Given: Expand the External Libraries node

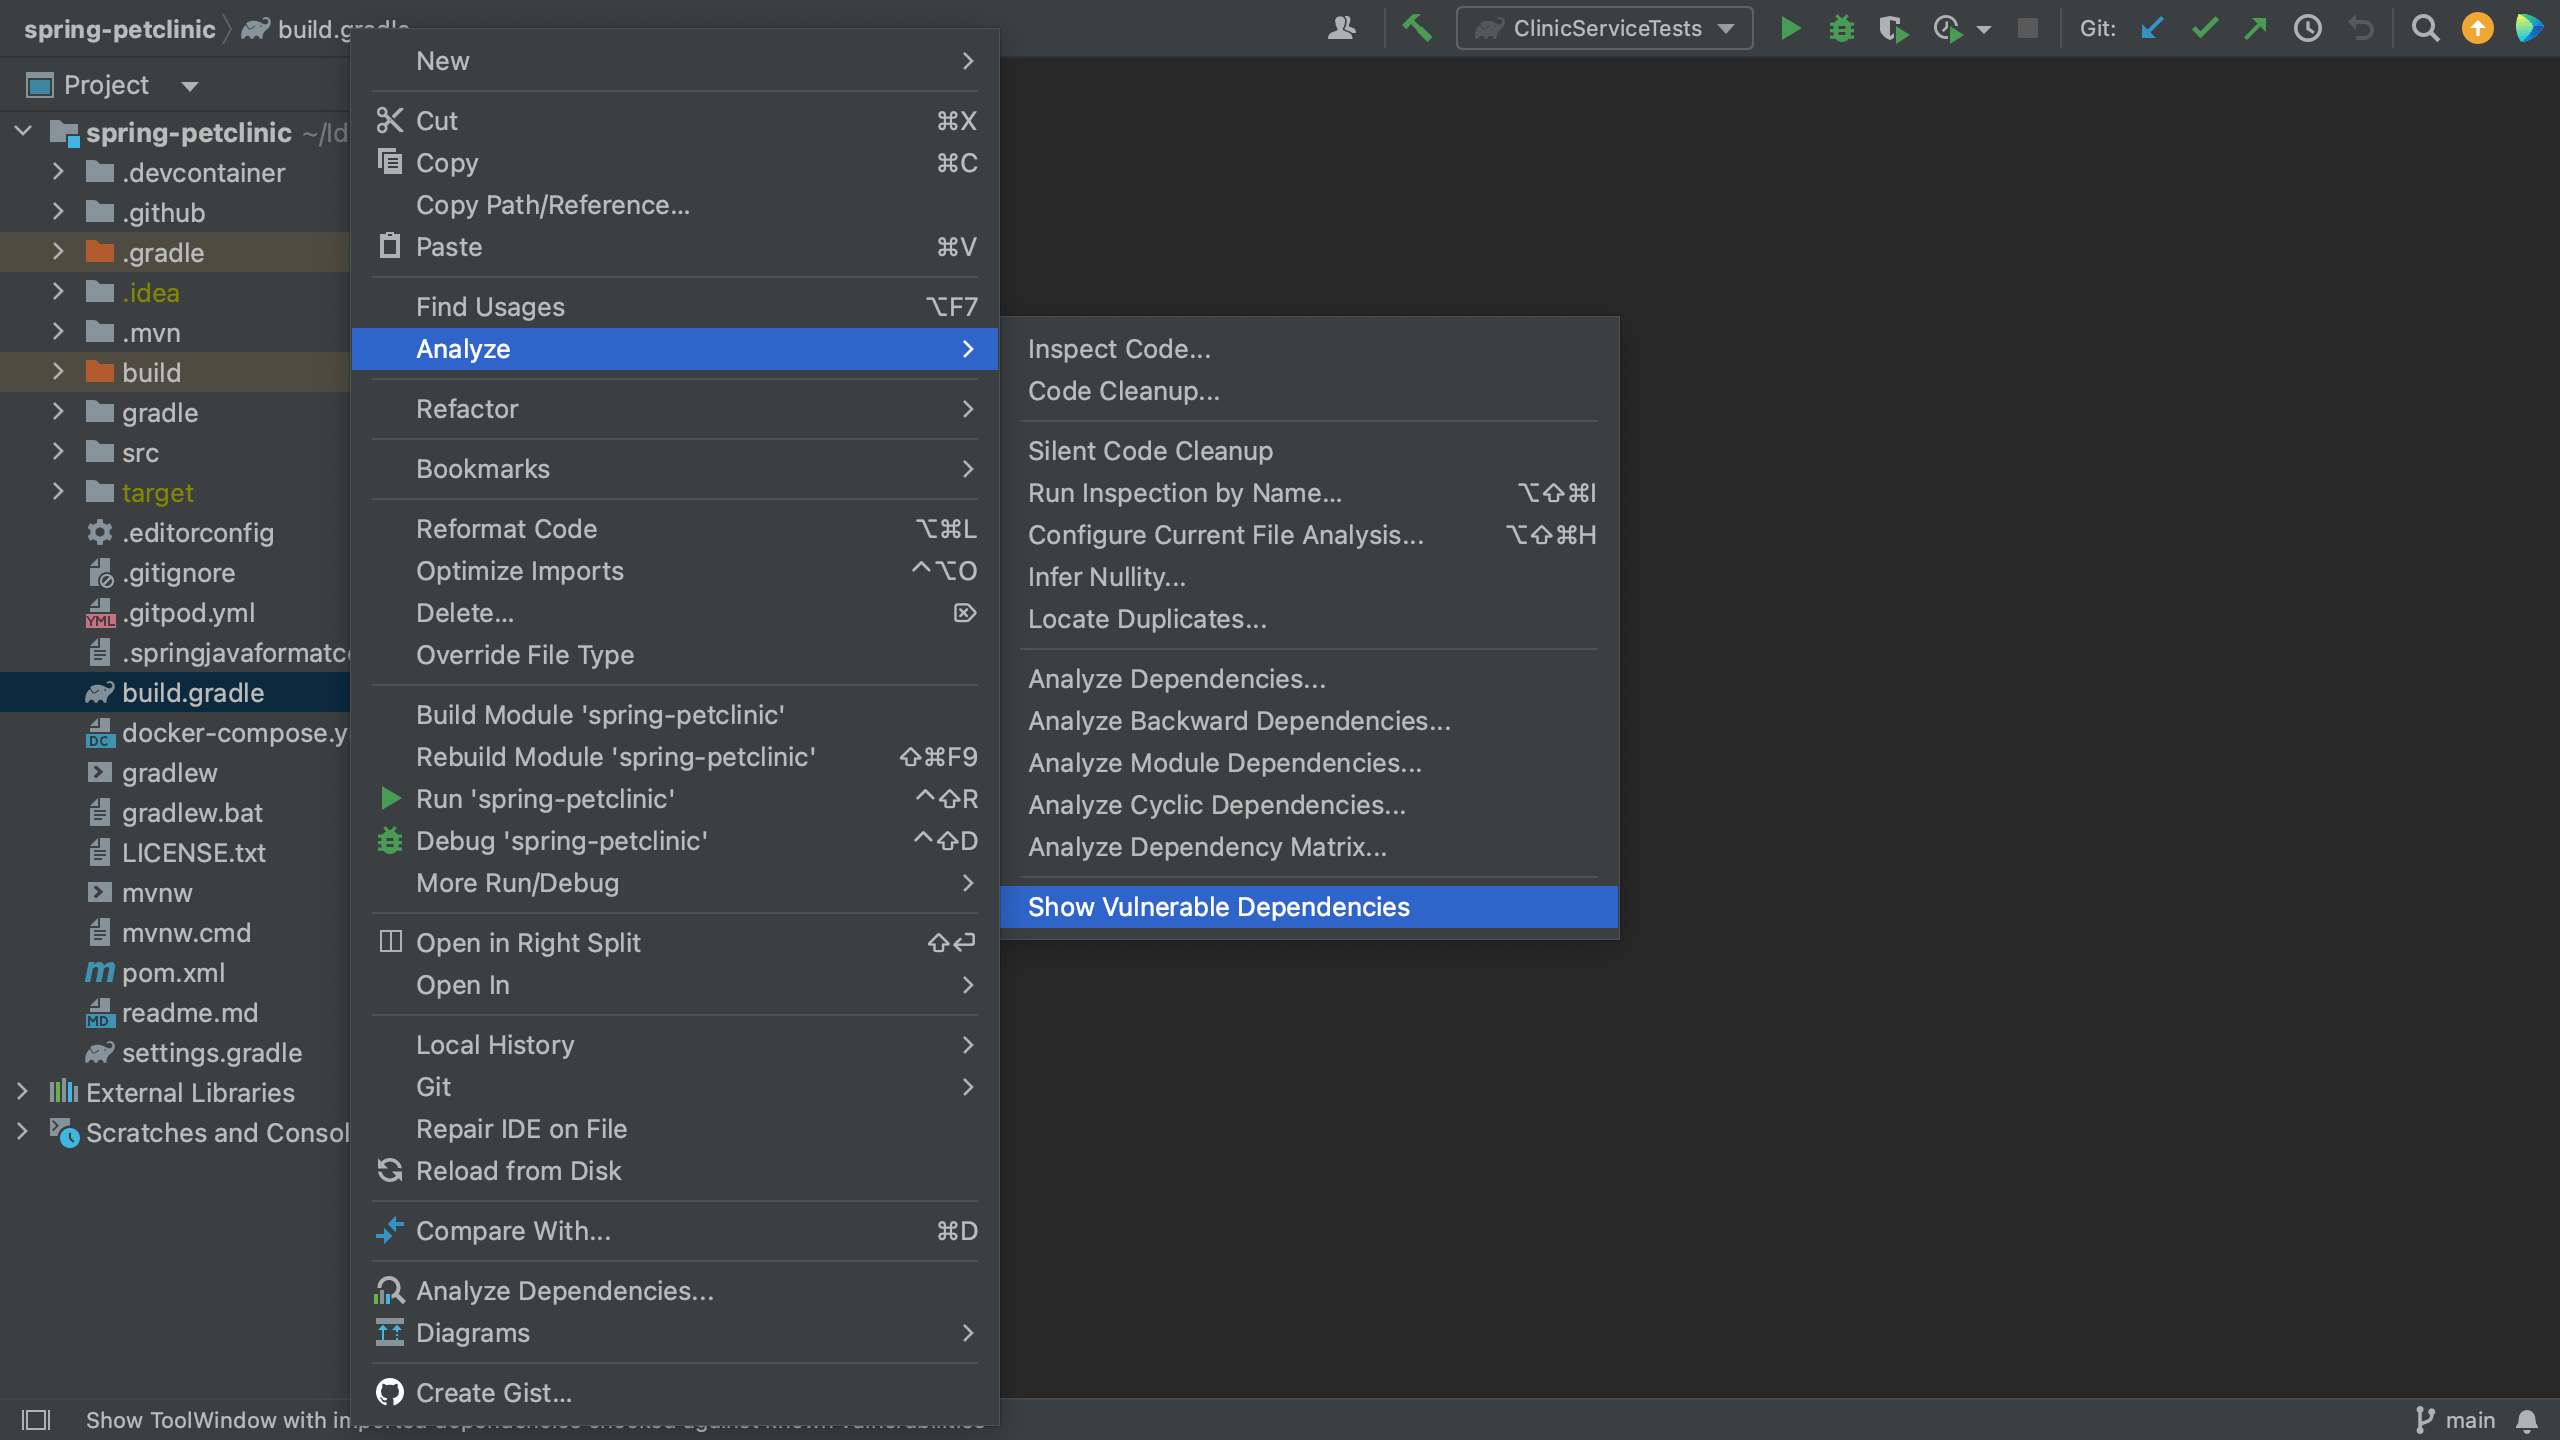Looking at the screenshot, I should (x=22, y=1092).
